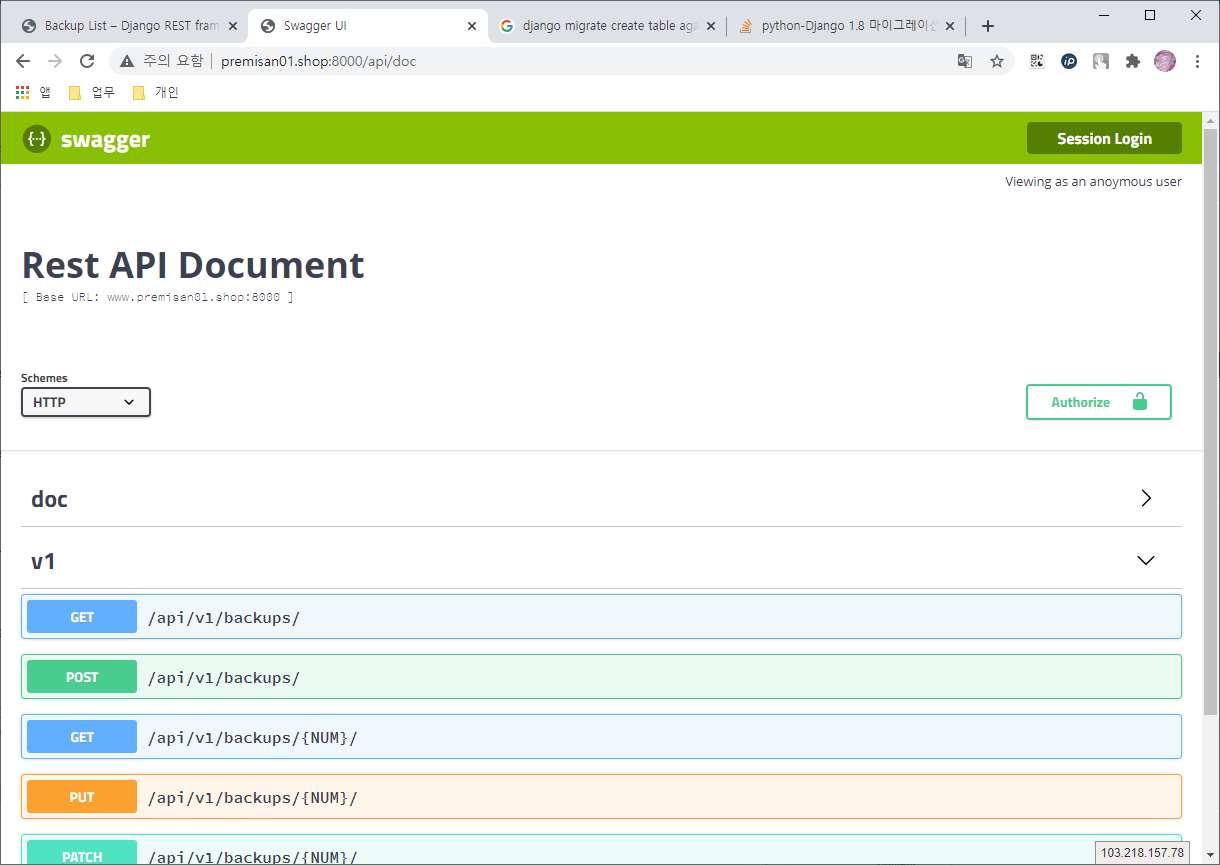Click the not-secure warning triangle icon
Viewport: 1220px width, 865px height.
tap(127, 61)
